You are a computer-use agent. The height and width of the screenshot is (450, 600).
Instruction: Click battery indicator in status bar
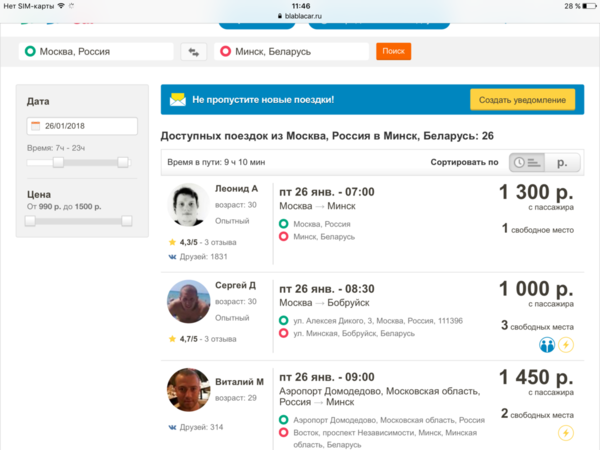pos(589,6)
